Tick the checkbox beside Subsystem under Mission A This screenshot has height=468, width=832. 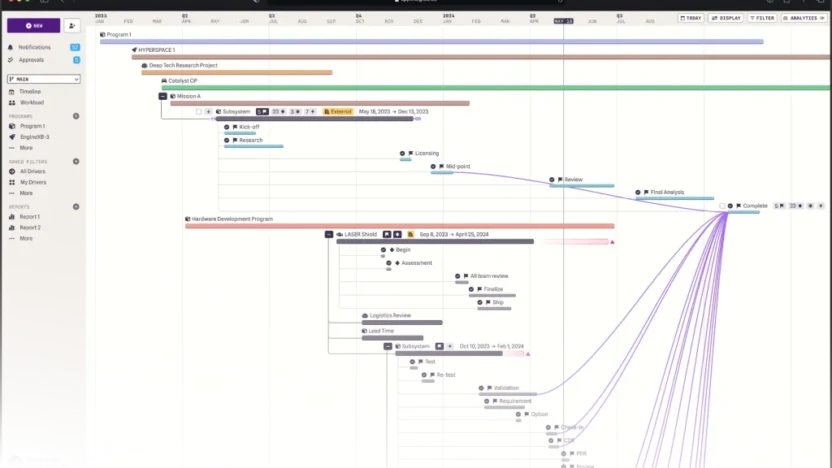click(199, 111)
